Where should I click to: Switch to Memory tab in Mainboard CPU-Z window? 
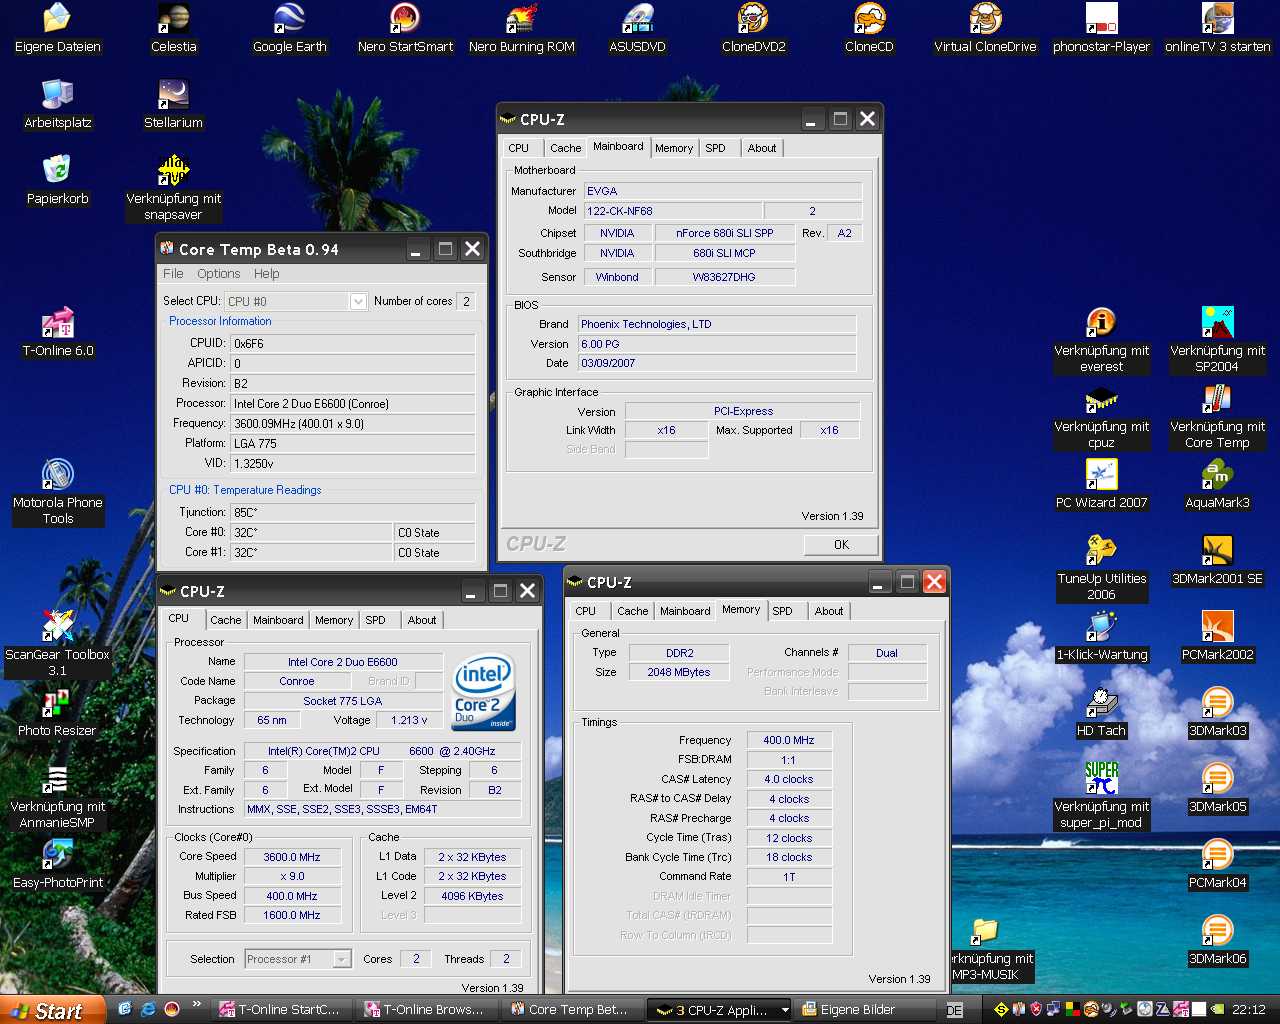[x=674, y=148]
